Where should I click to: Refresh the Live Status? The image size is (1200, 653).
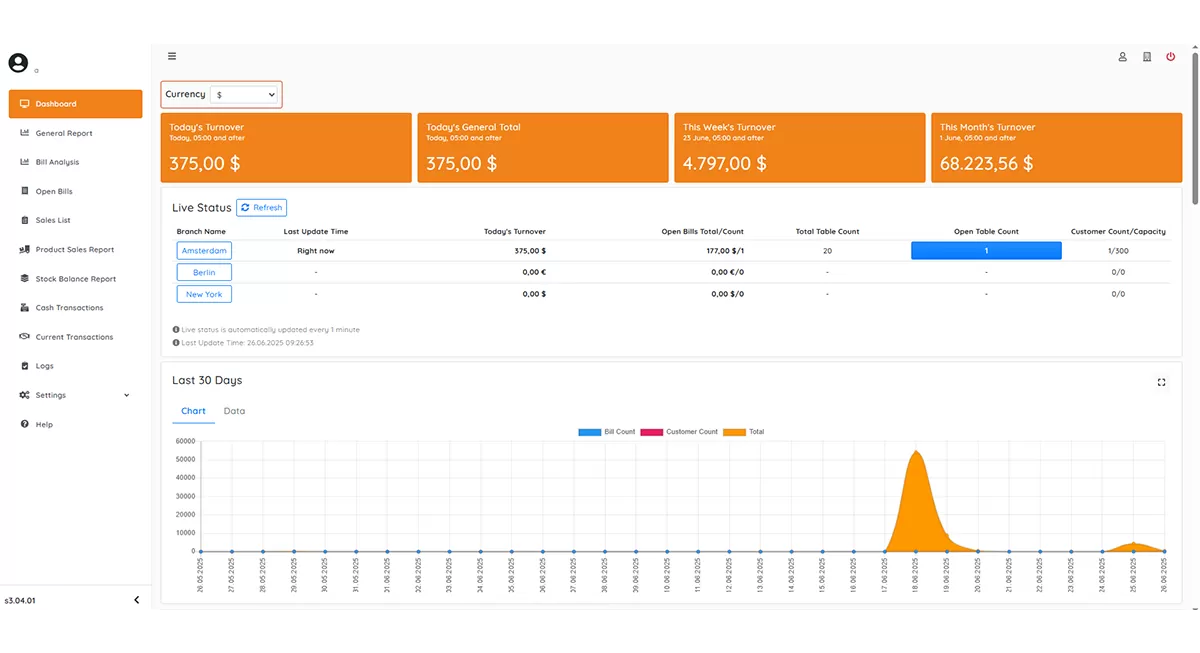pos(261,208)
